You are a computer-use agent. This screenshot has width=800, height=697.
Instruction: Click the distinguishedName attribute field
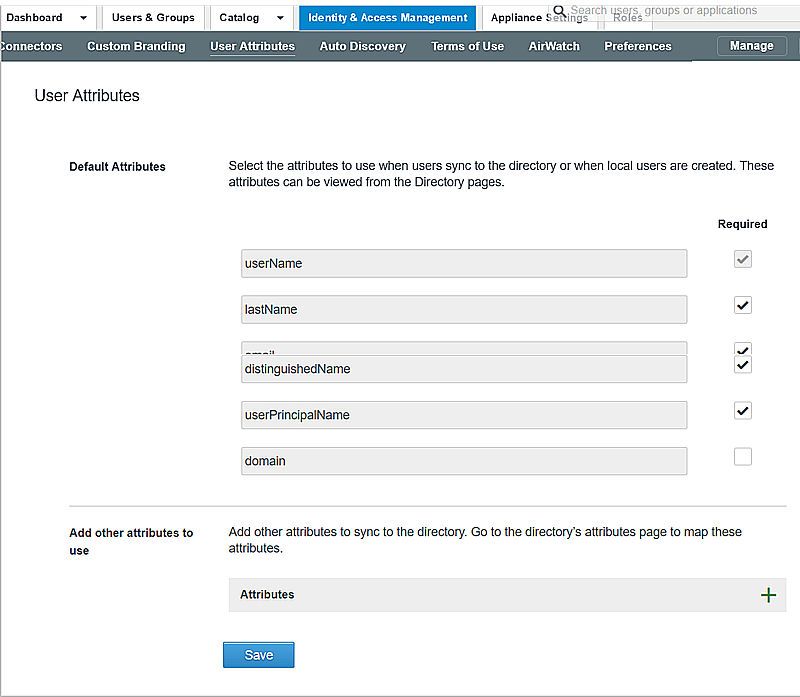(464, 369)
